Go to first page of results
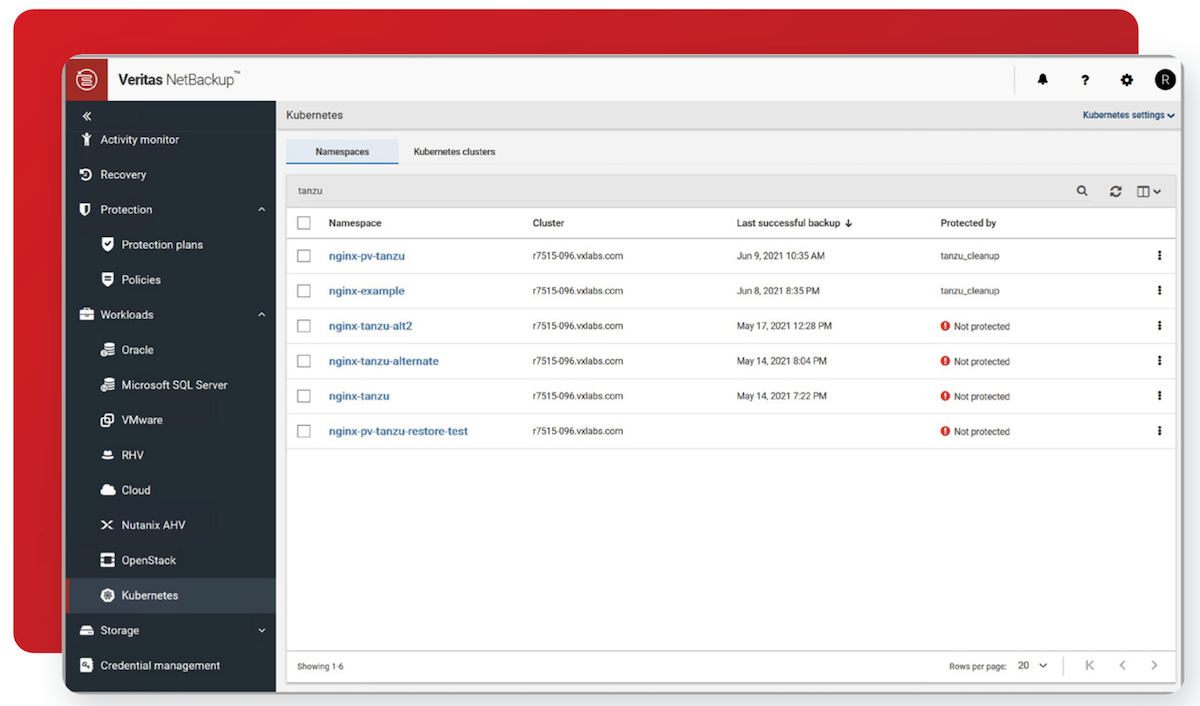The width and height of the screenshot is (1200, 706). tap(1090, 665)
